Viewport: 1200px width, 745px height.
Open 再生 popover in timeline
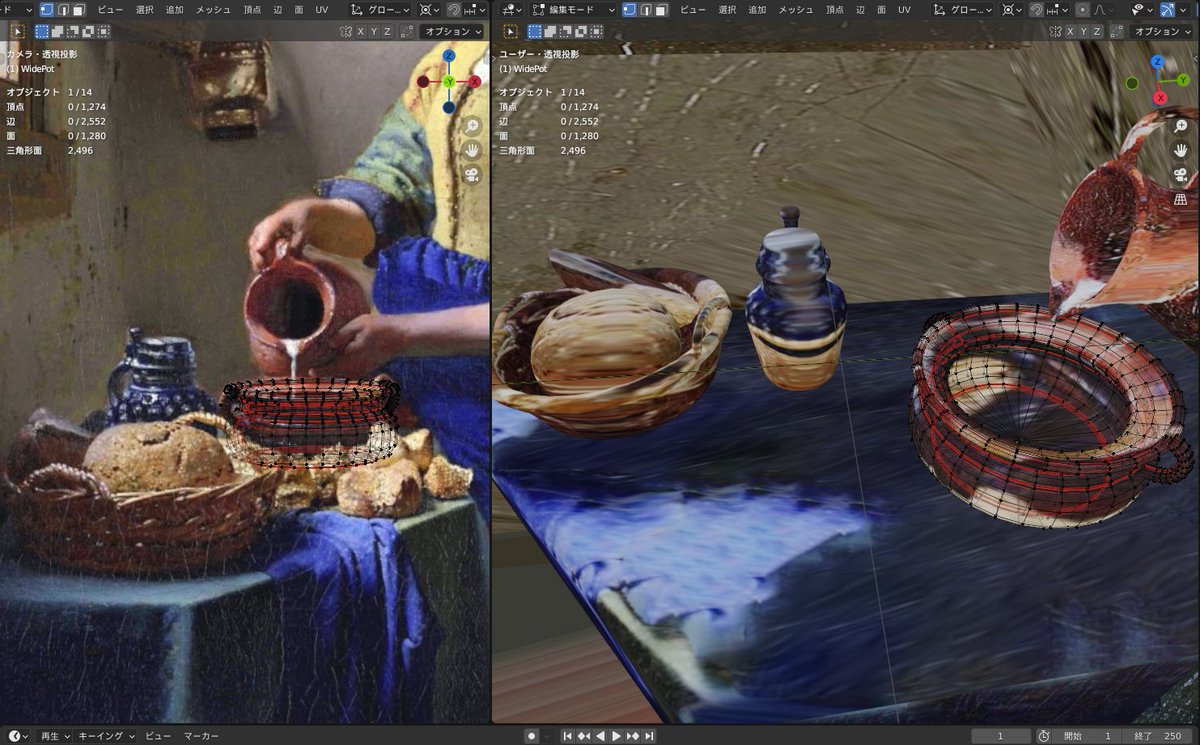pos(55,736)
